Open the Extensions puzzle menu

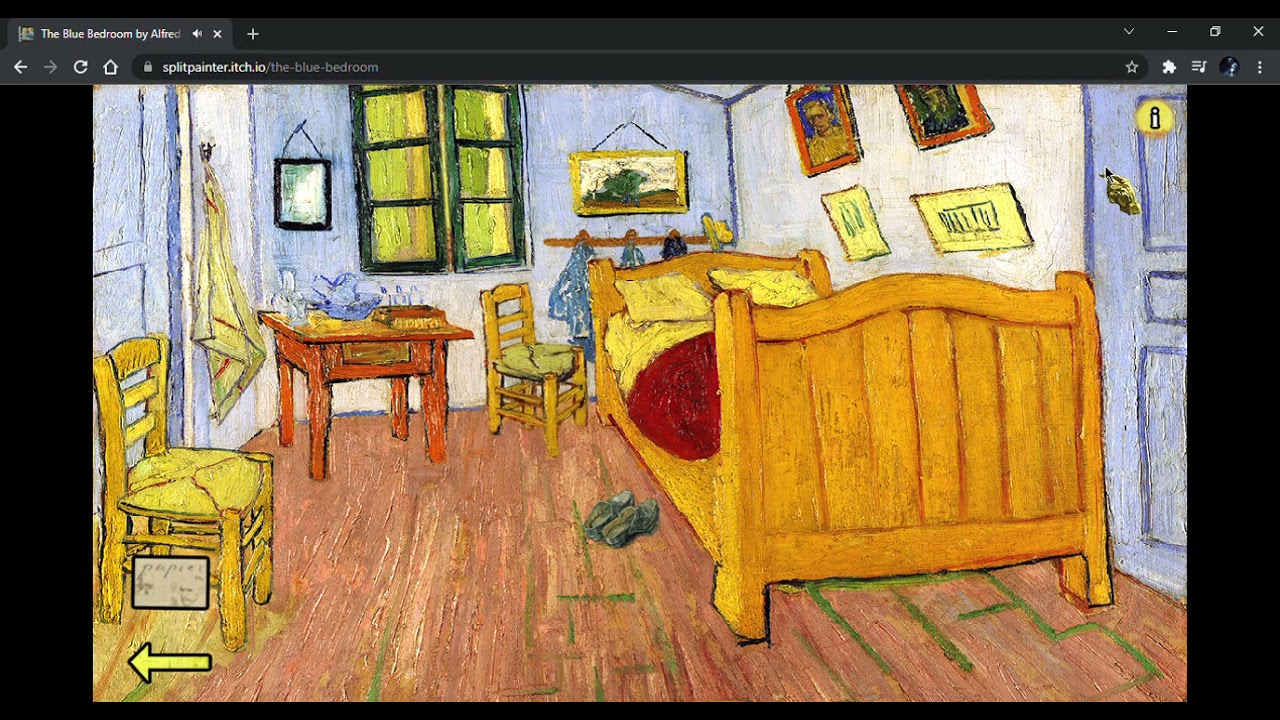pyautogui.click(x=1169, y=67)
